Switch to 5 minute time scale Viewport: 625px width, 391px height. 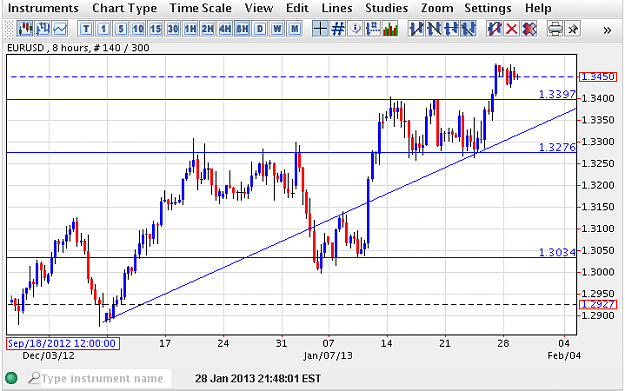tap(121, 29)
